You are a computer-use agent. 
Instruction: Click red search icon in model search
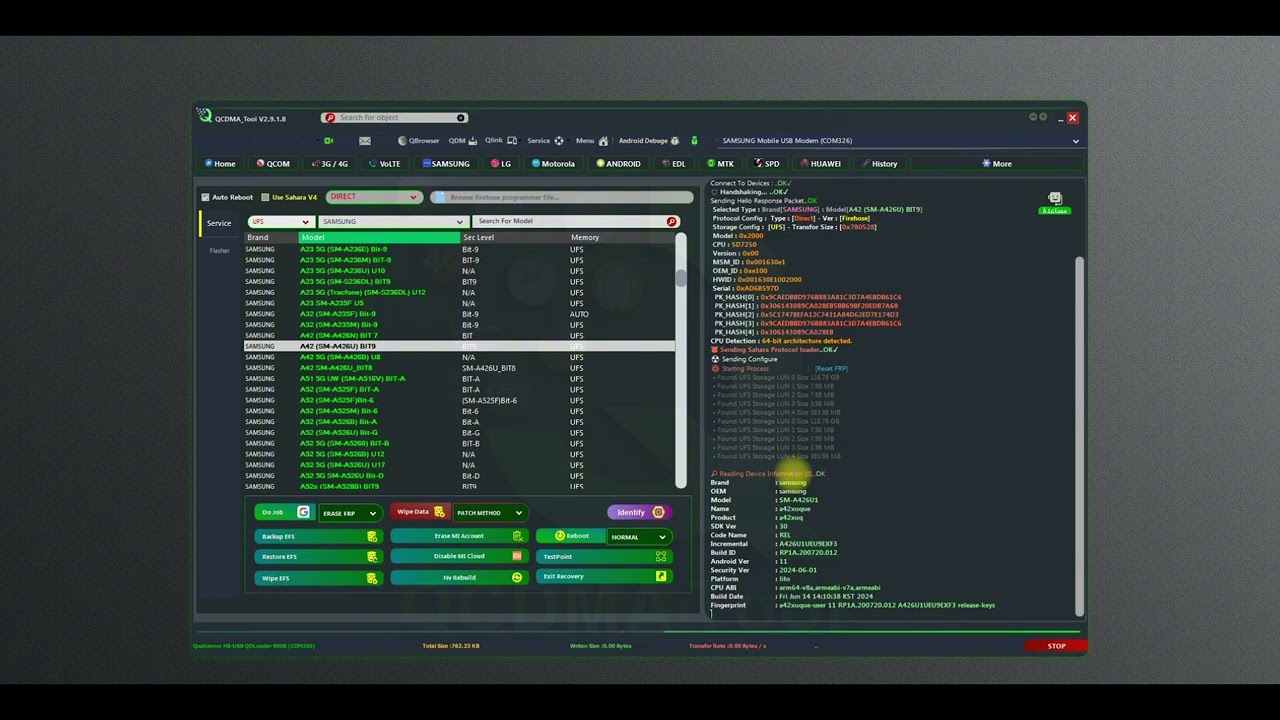point(672,222)
